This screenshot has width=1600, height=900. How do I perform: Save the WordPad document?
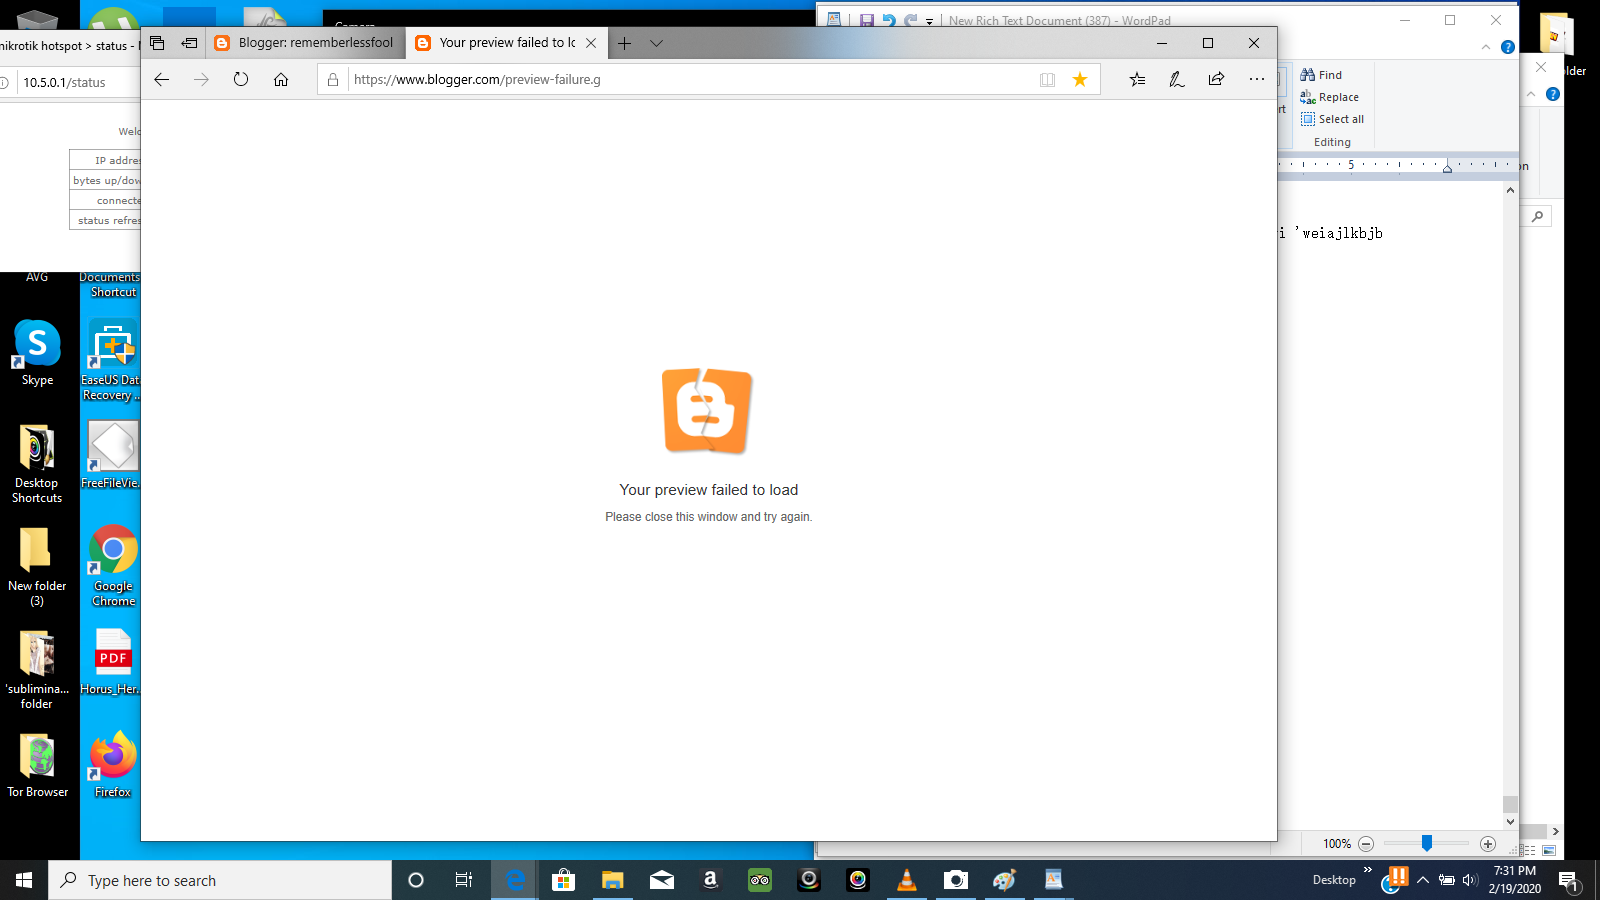click(867, 20)
